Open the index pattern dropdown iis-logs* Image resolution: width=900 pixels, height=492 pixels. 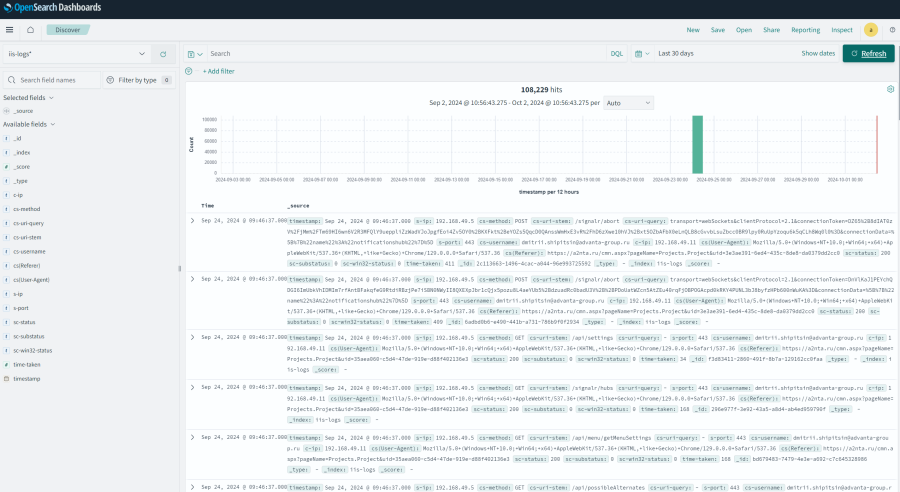[77, 54]
